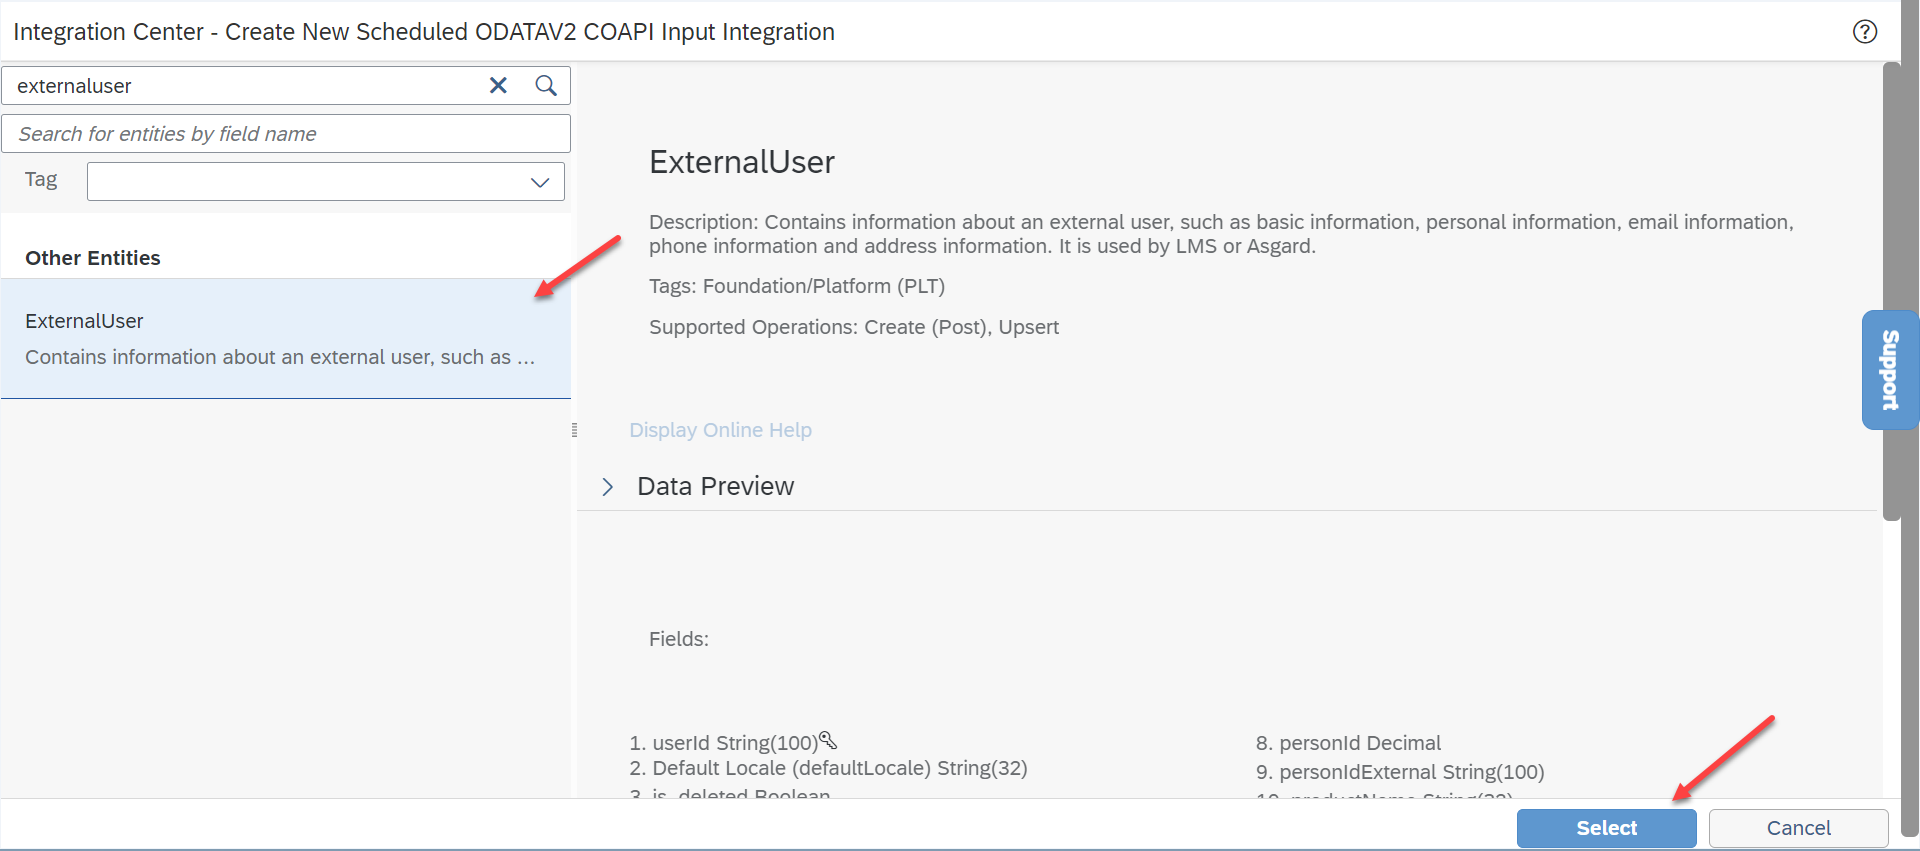Click the panel splitter grip handle
This screenshot has height=851, width=1920.
click(574, 430)
